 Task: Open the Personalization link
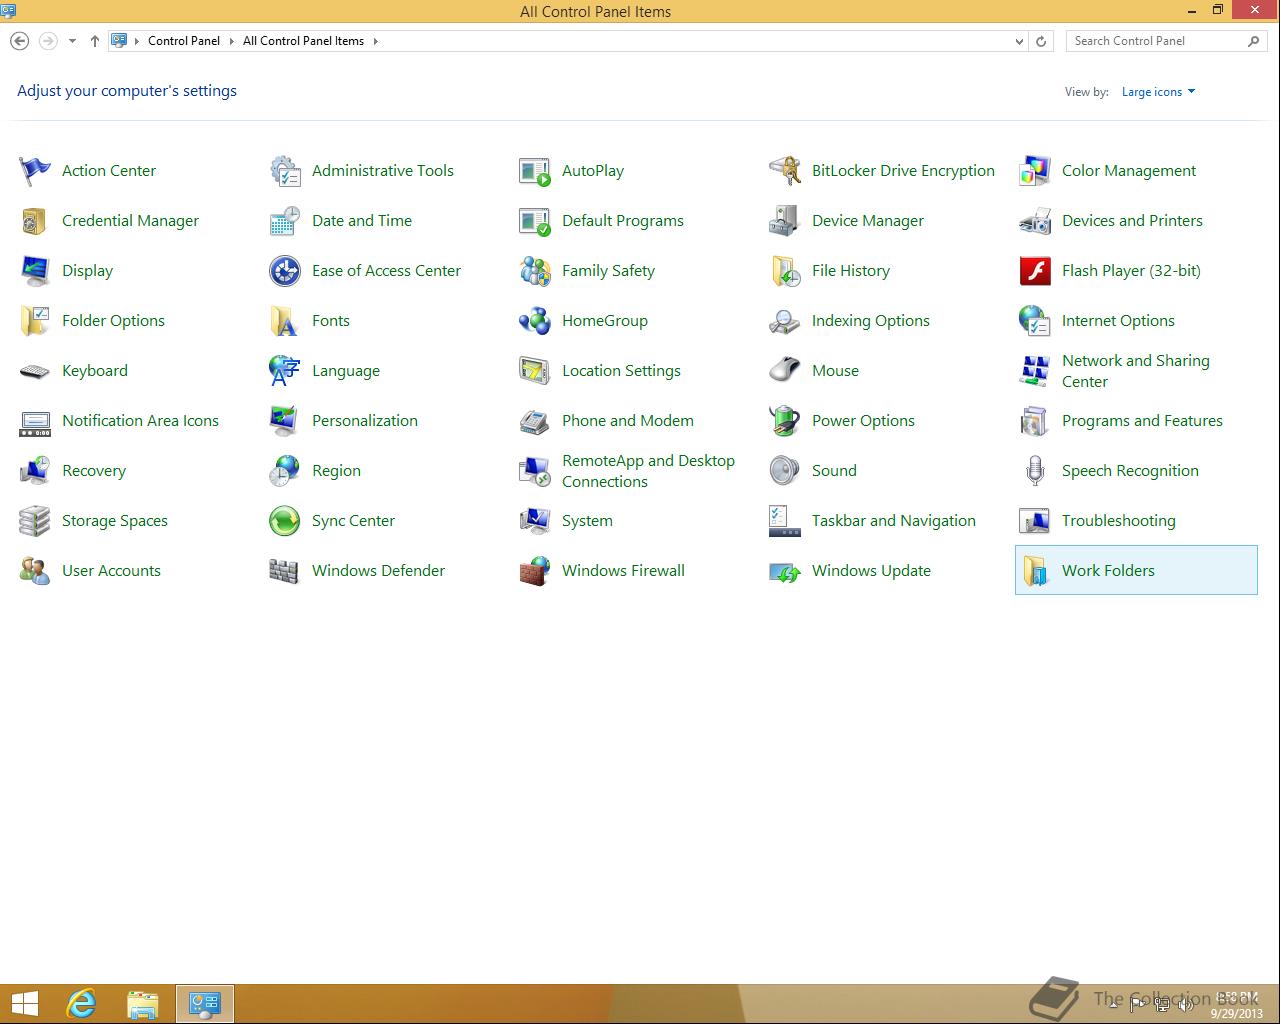tap(365, 421)
